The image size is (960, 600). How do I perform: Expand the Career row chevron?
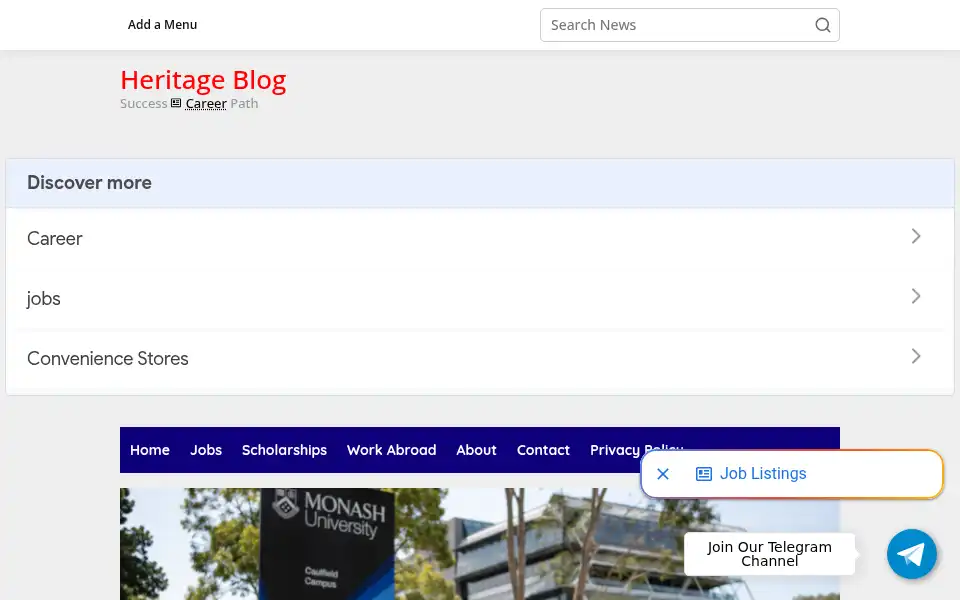916,236
